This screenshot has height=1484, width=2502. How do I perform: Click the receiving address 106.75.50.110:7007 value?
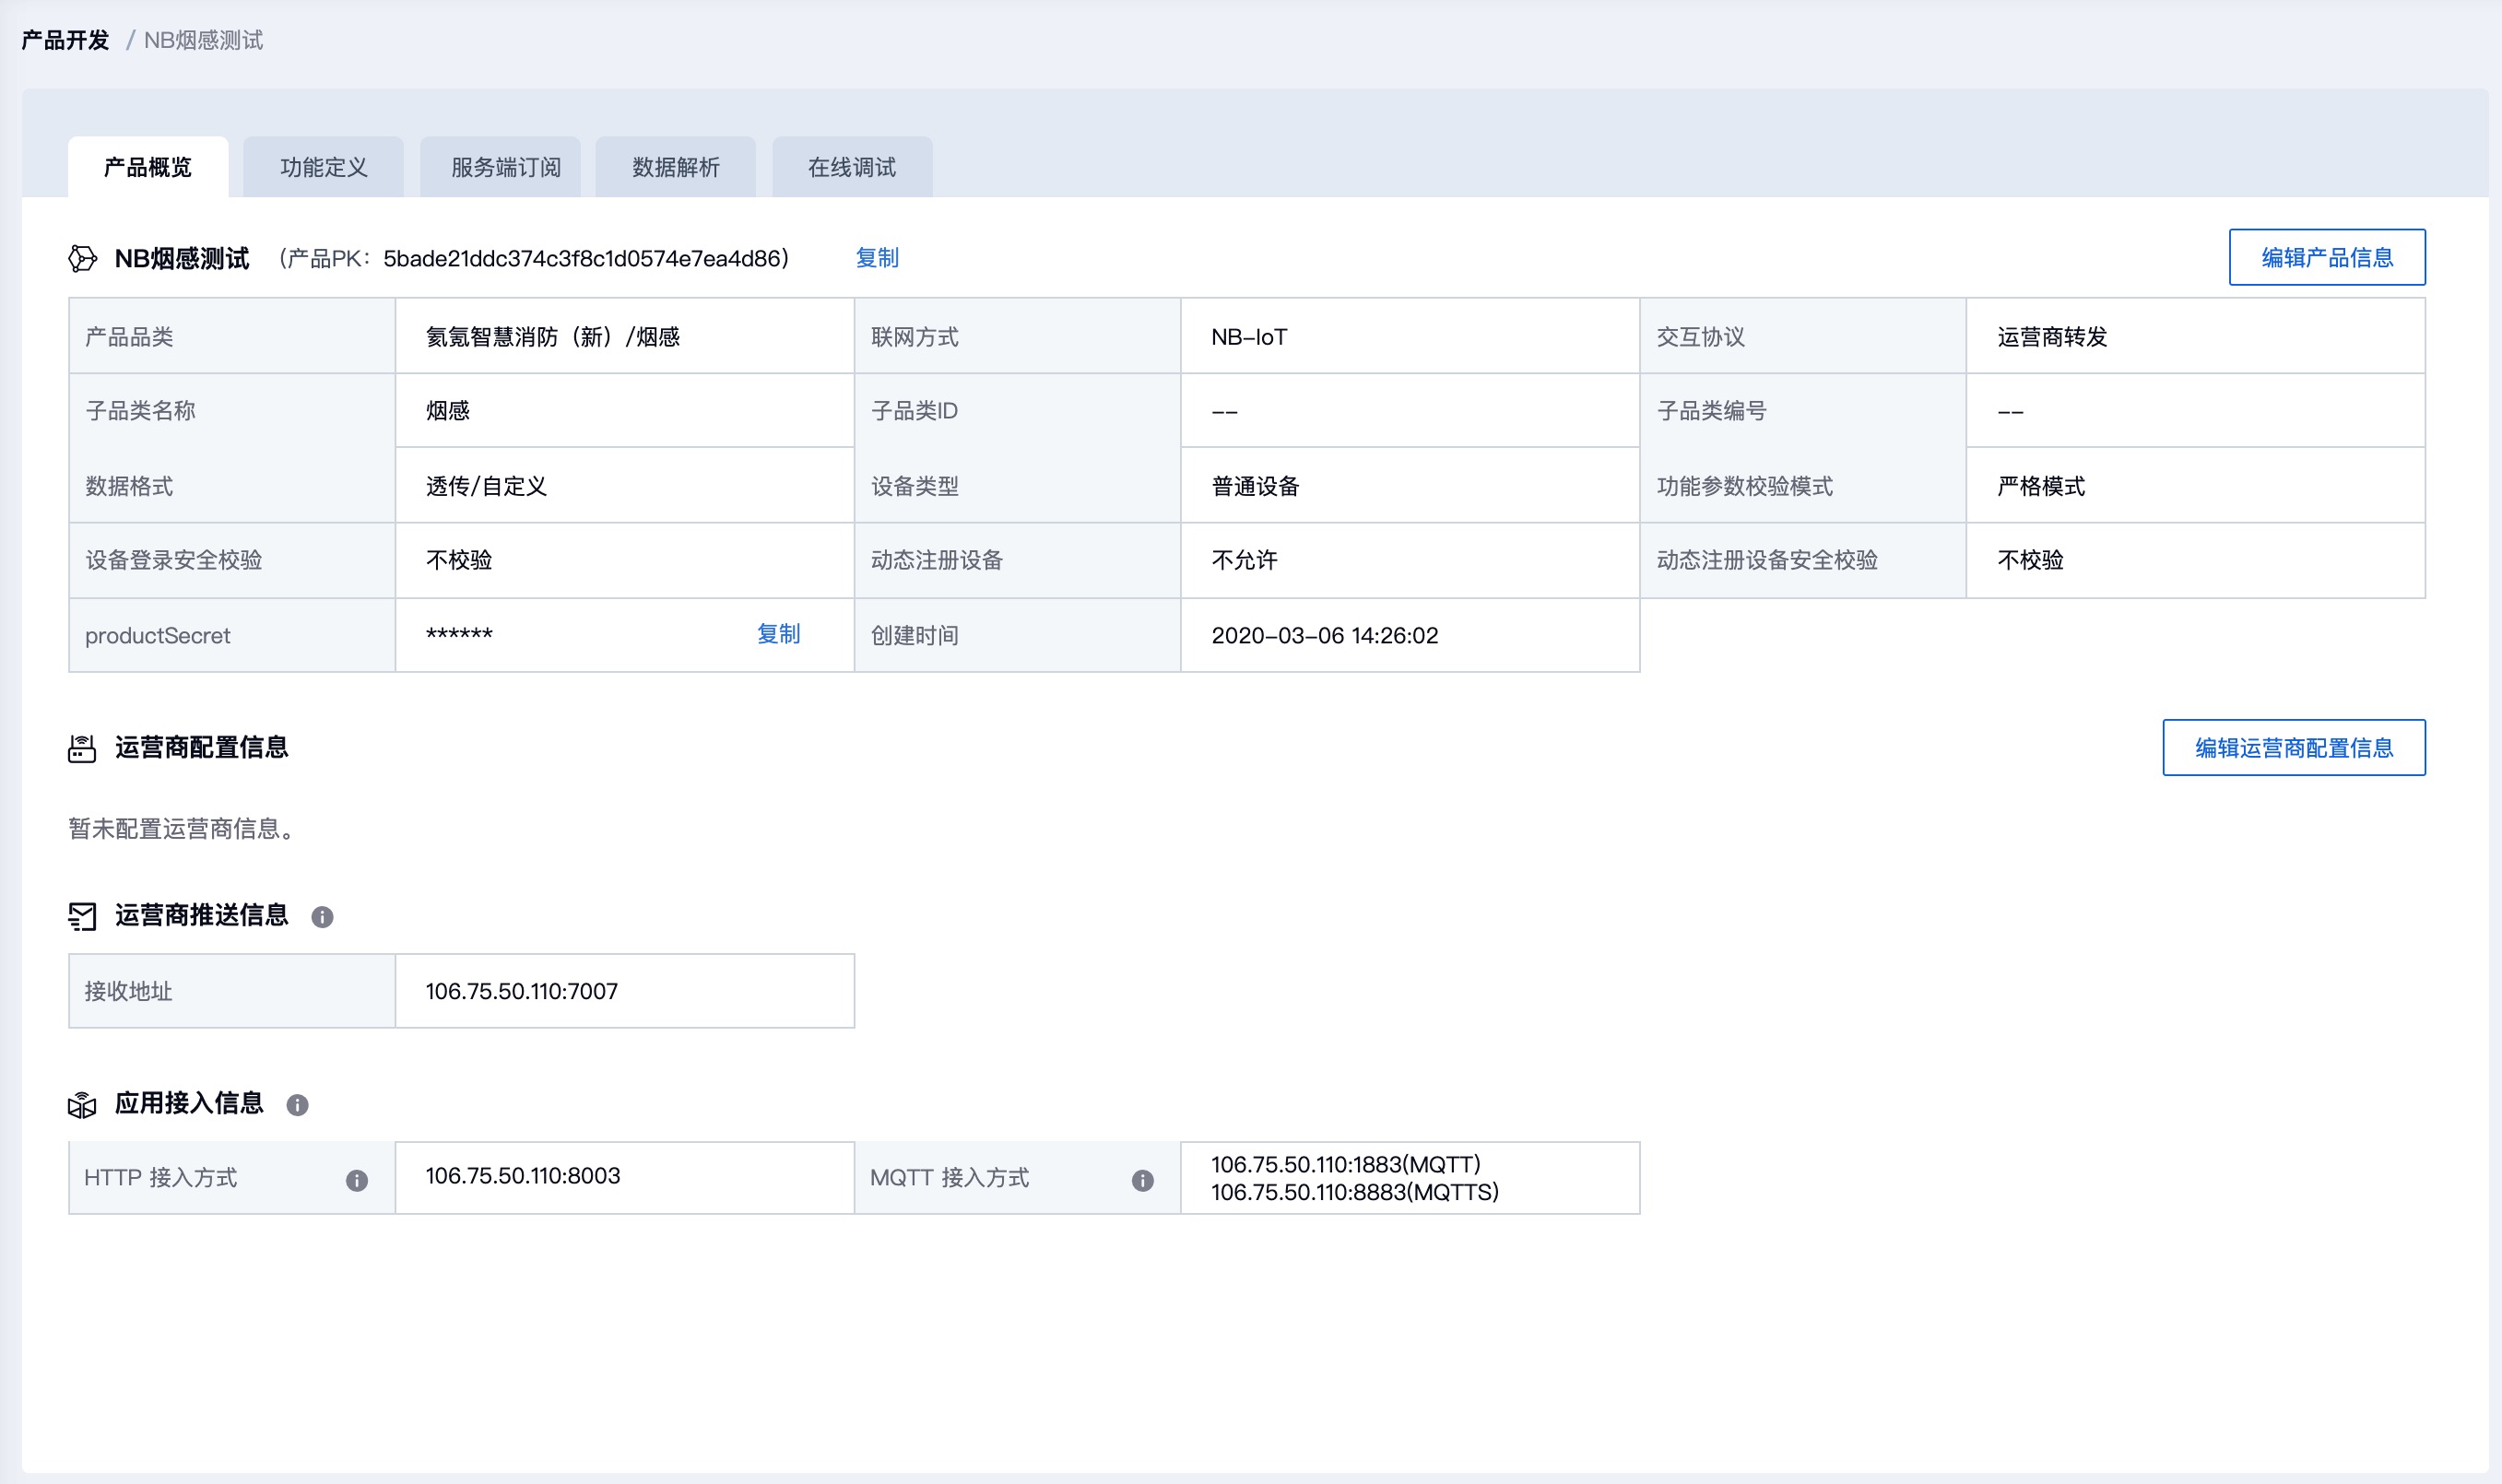pos(521,991)
